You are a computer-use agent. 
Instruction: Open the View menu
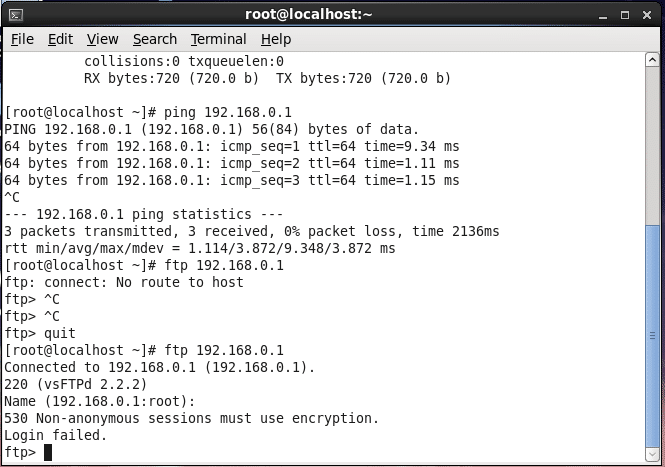pos(102,39)
